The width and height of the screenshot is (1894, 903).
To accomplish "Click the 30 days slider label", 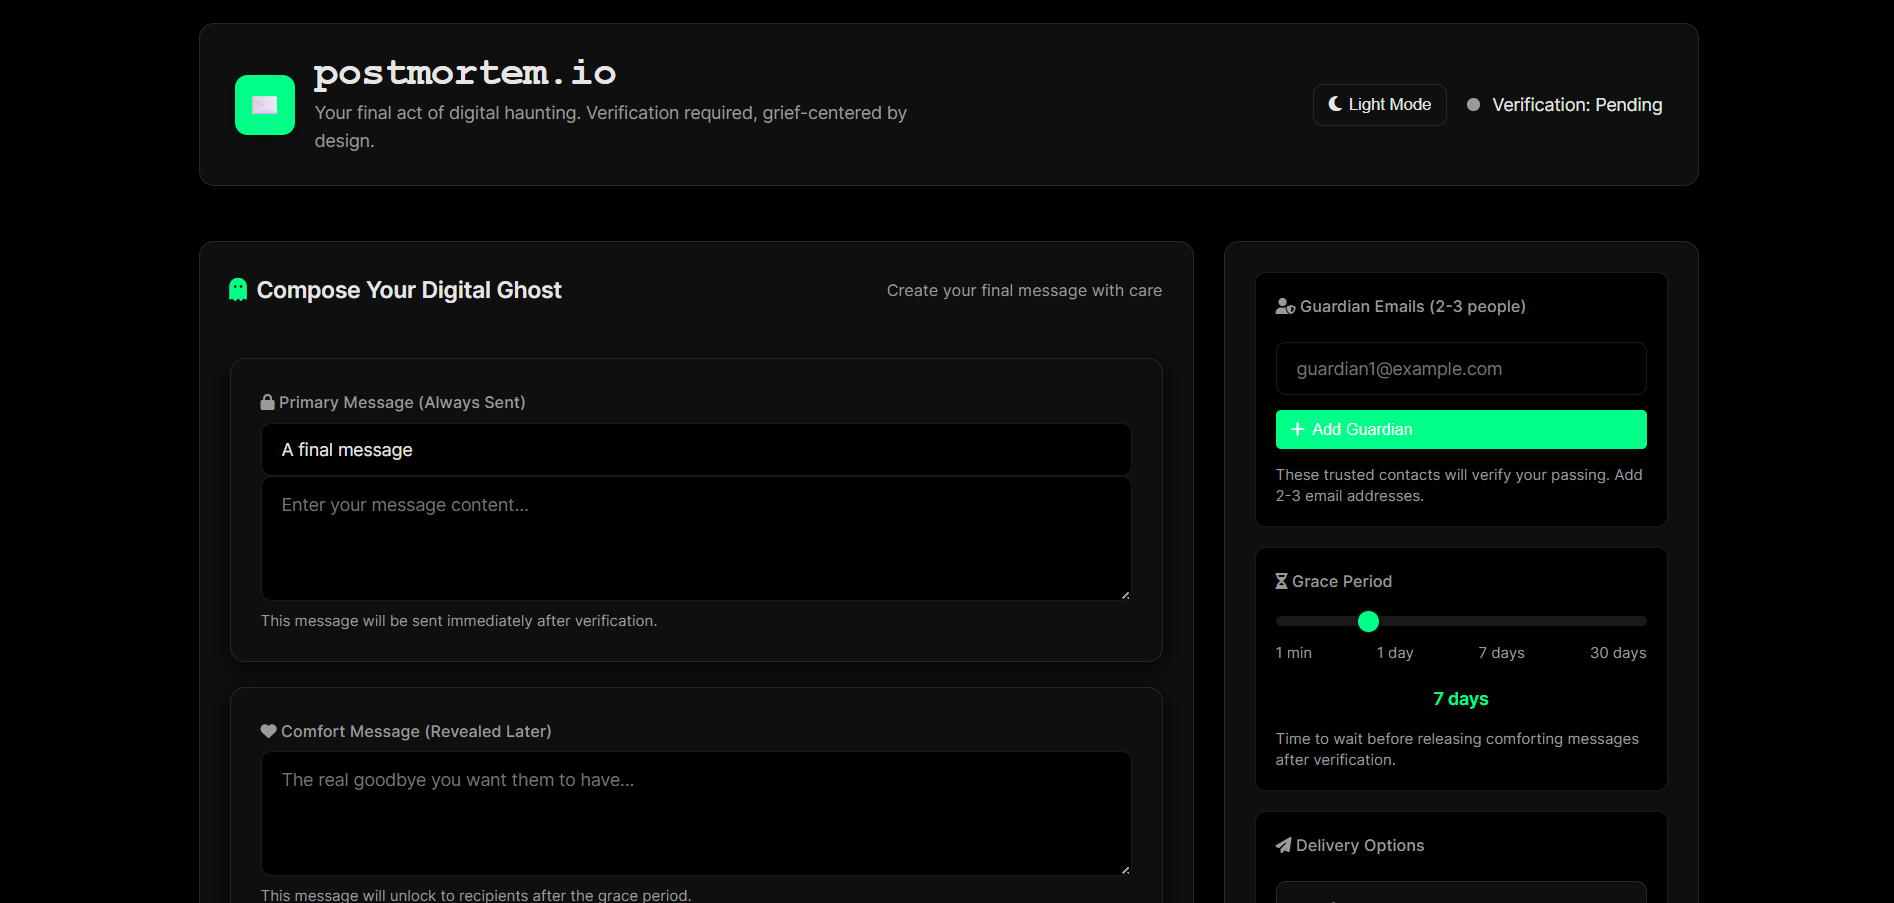I will pos(1618,653).
